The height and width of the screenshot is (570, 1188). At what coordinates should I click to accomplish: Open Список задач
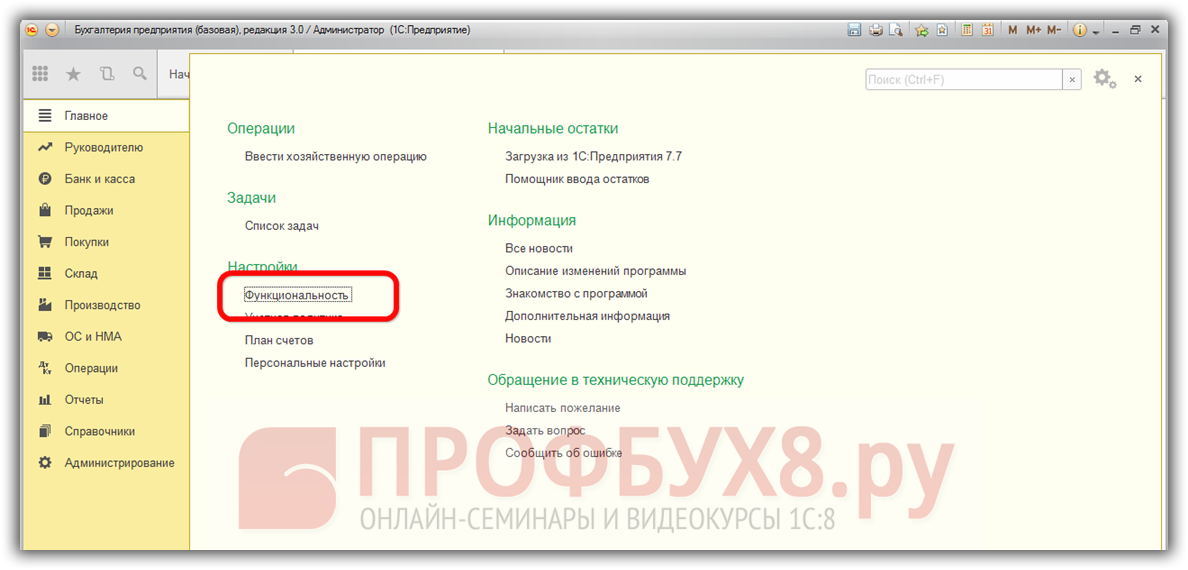282,226
